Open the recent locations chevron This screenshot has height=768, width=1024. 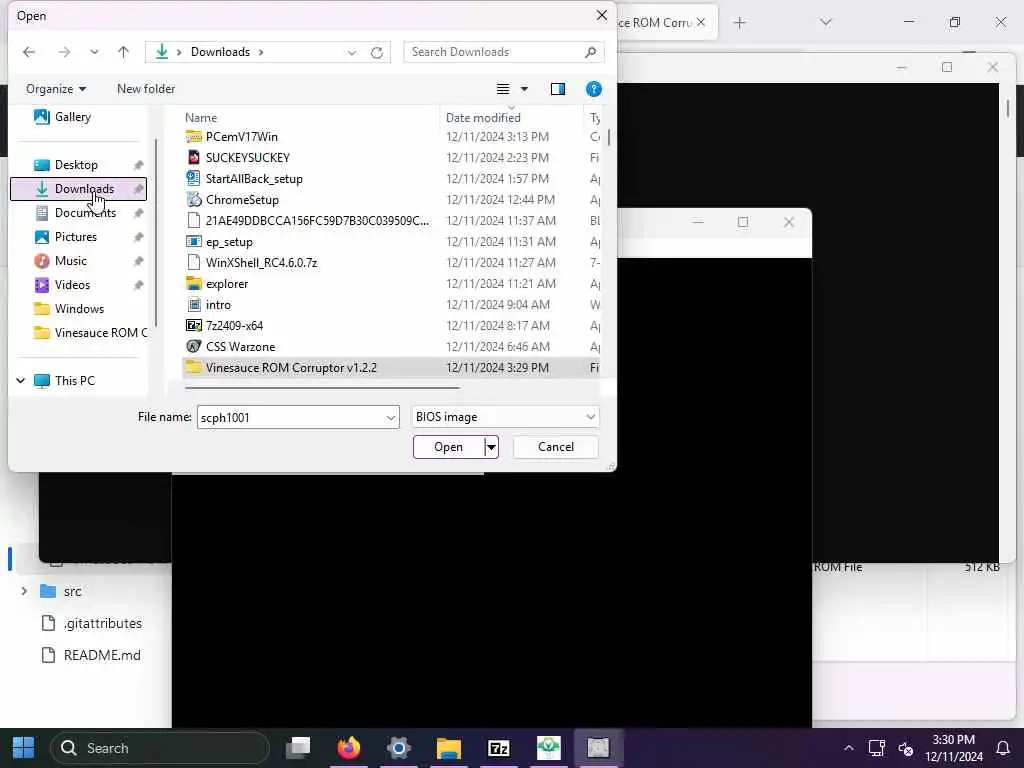[94, 52]
